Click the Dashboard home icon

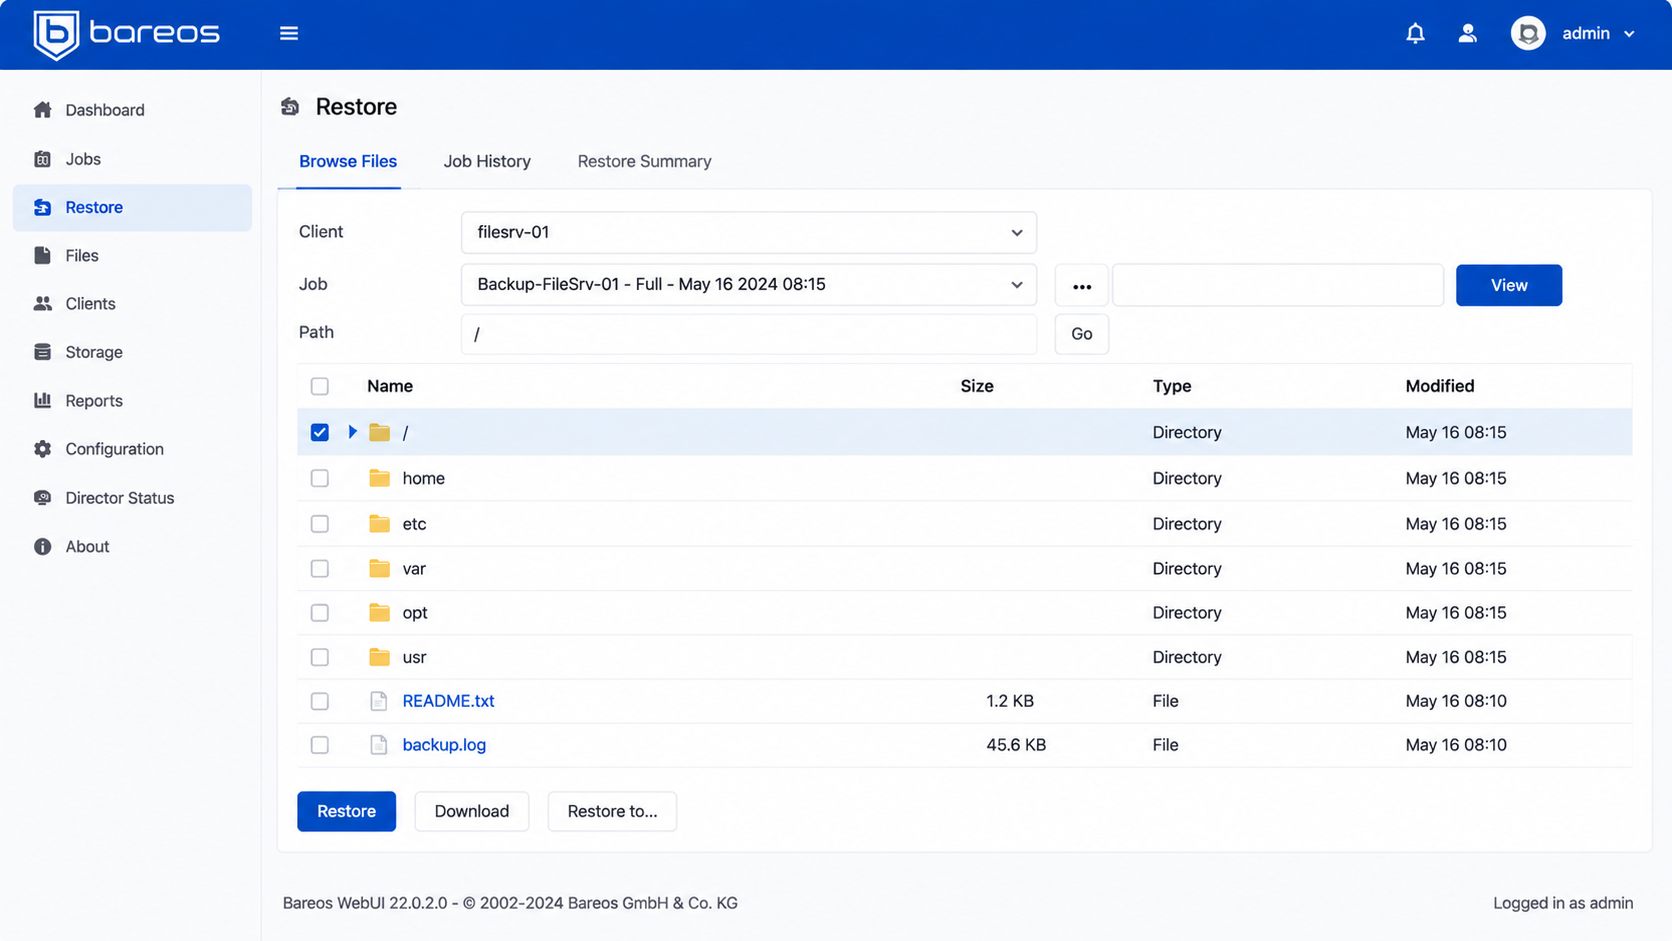[42, 110]
